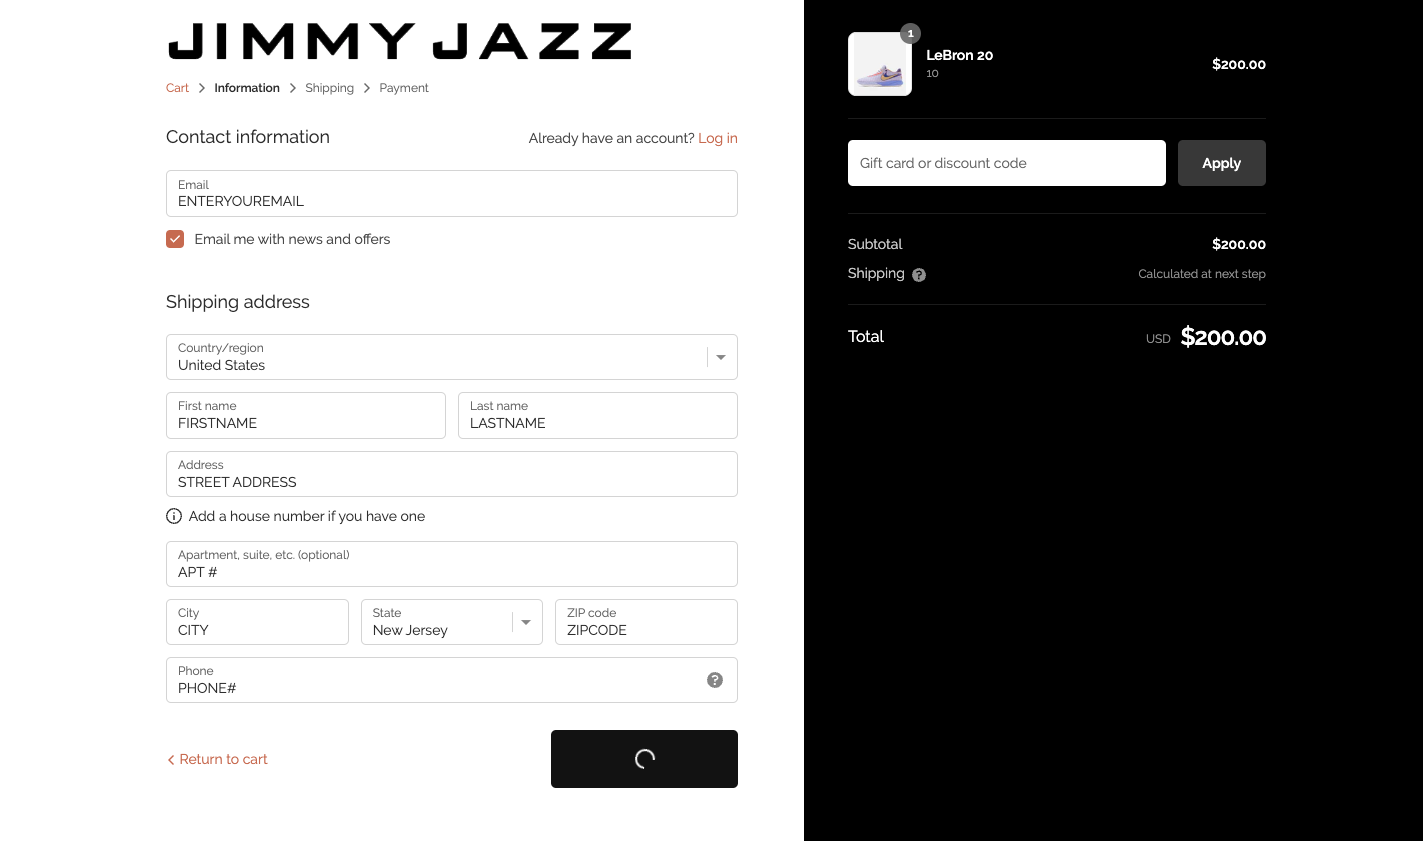
Task: Click the Jimmy Jazz logo
Action: pos(399,40)
